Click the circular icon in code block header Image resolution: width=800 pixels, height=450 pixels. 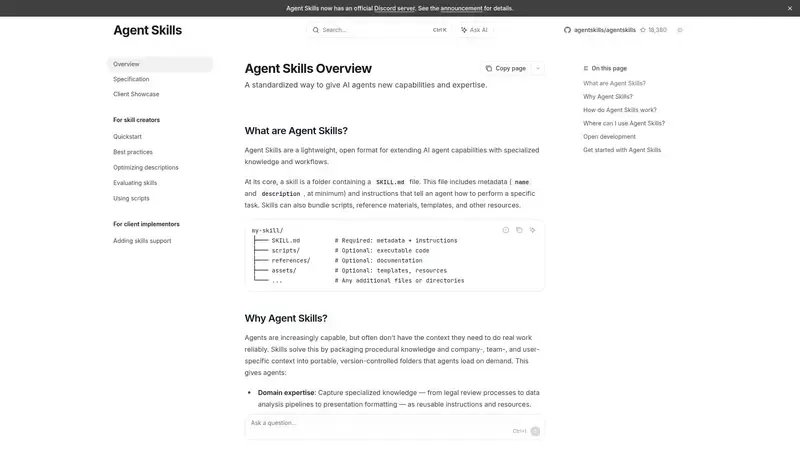tap(506, 230)
